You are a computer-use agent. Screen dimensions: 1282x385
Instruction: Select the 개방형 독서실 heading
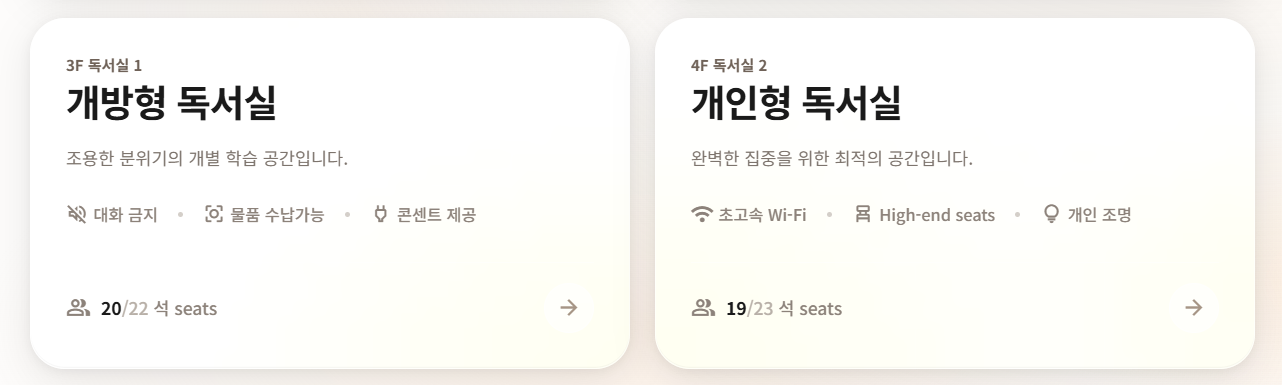[x=171, y=104]
